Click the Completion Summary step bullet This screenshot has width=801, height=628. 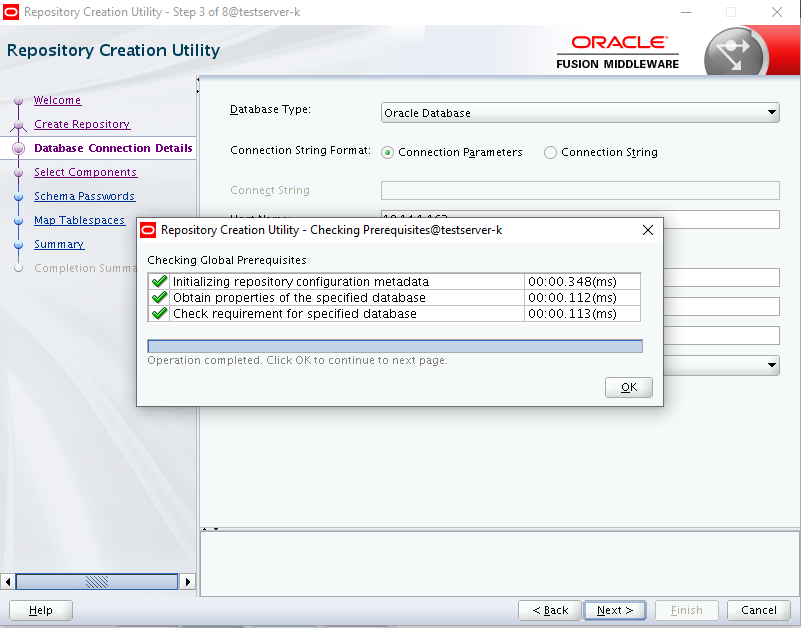[x=18, y=268]
